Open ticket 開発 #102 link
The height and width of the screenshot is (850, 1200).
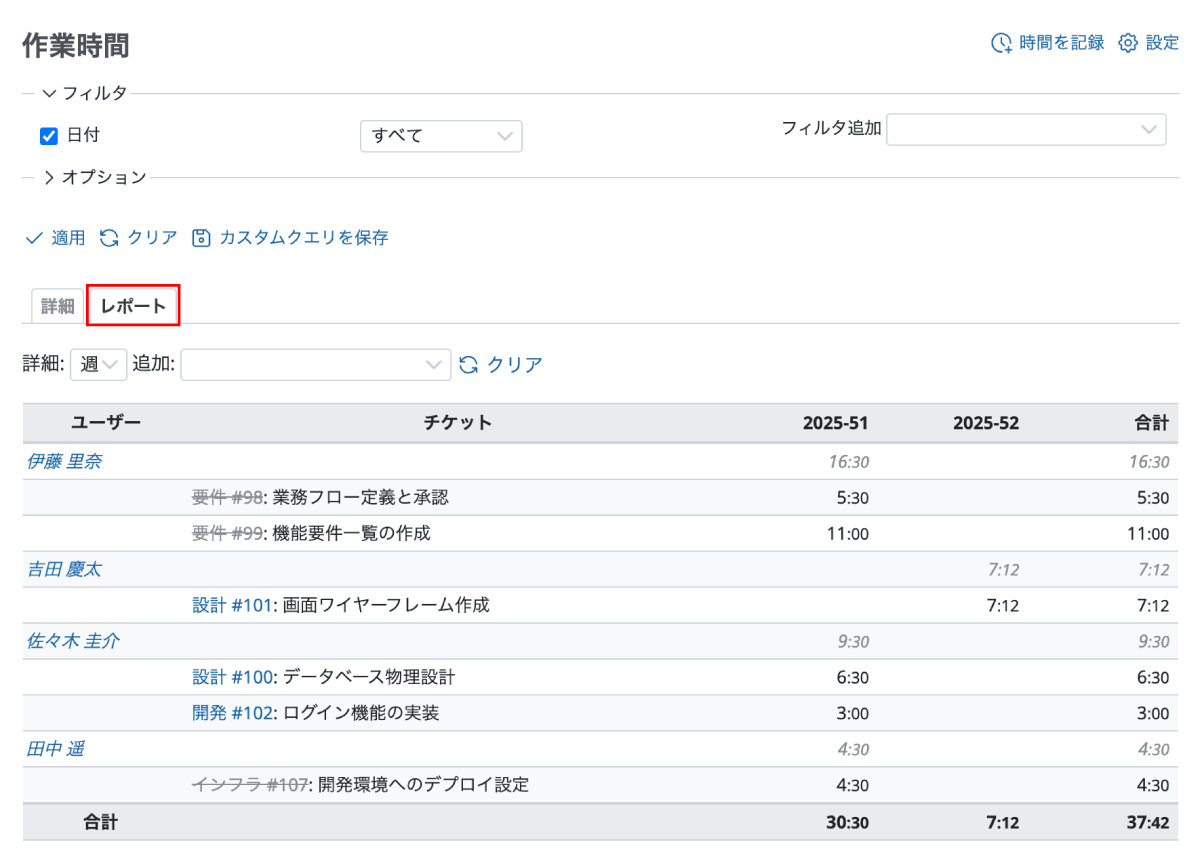pos(232,713)
